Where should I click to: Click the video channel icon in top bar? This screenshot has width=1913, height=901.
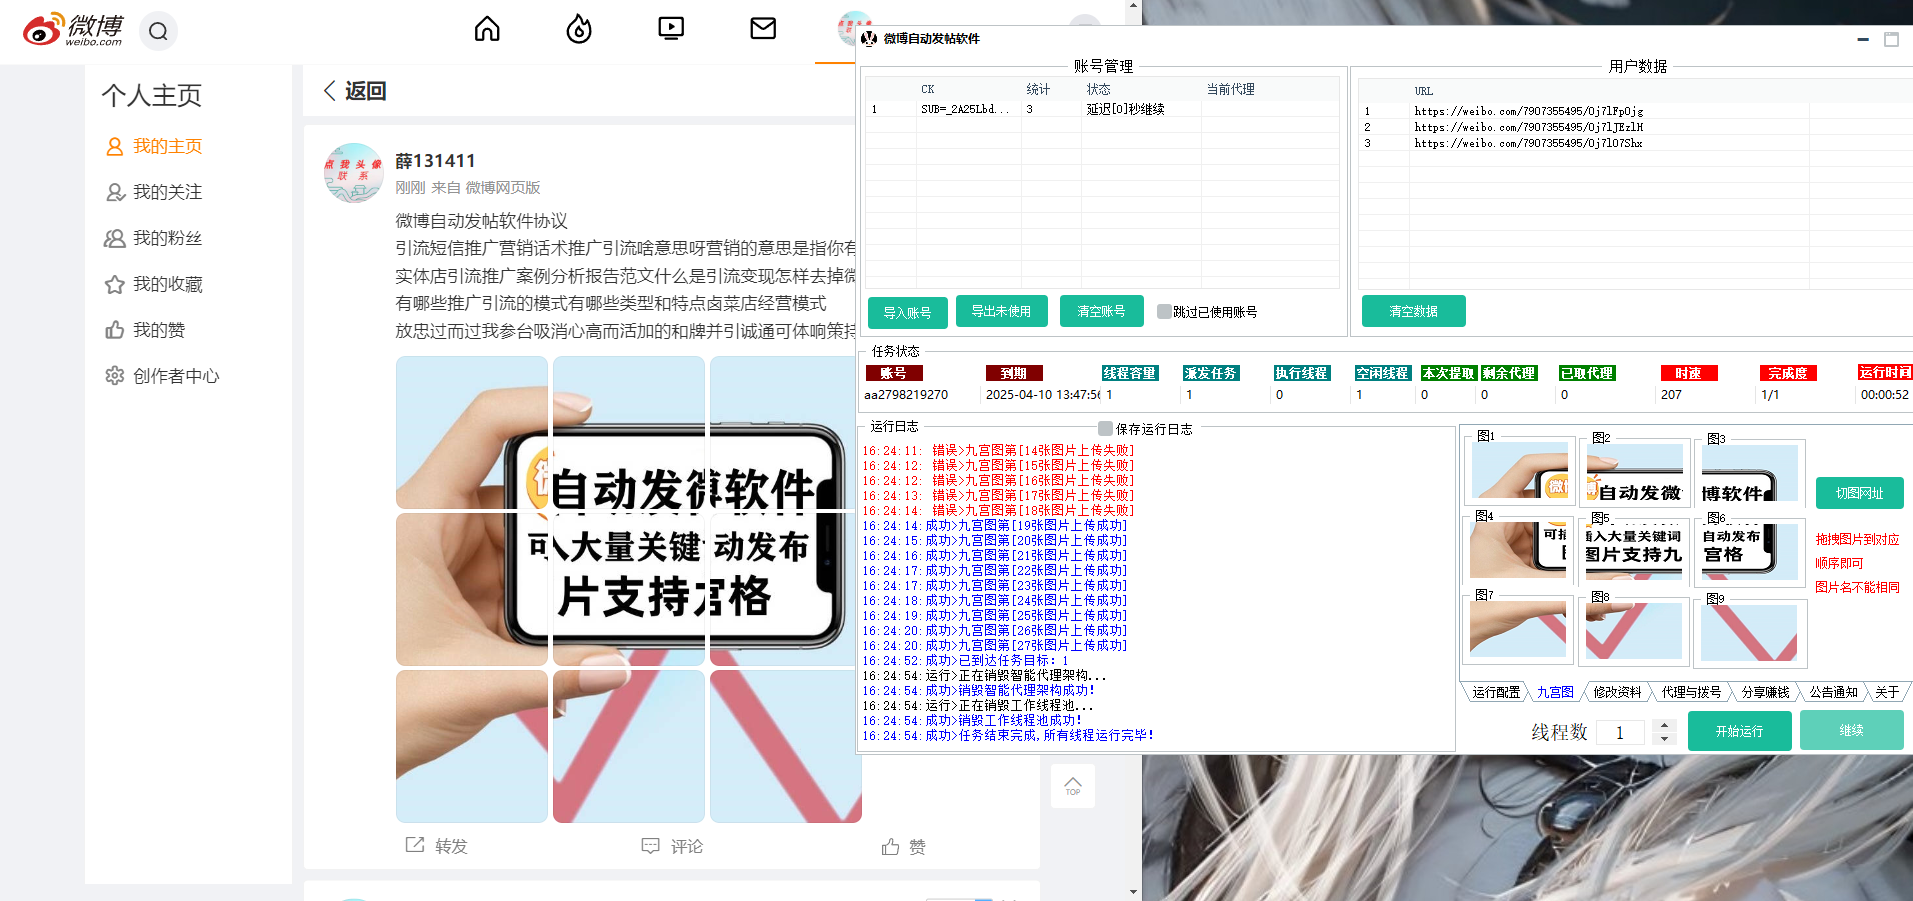670,29
